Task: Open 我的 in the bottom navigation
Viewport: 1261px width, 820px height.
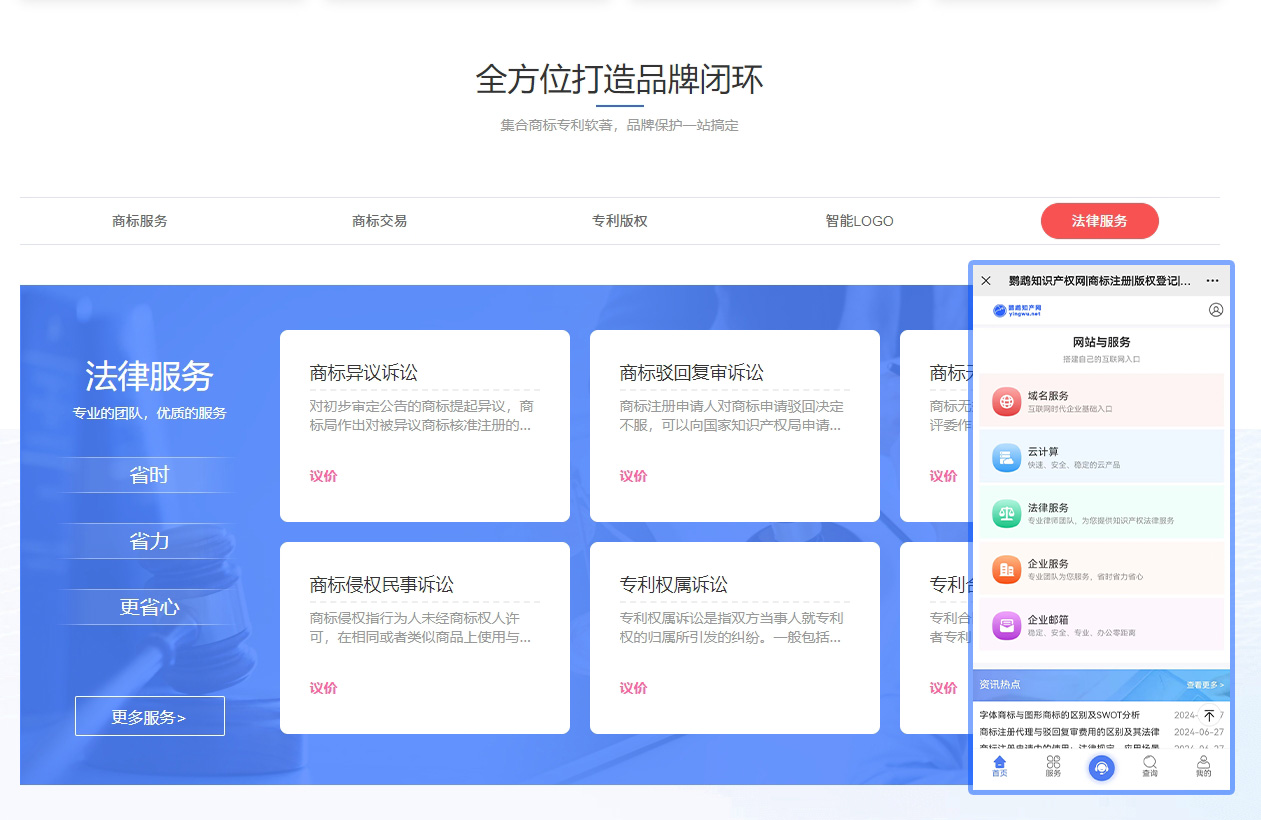Action: (1203, 766)
